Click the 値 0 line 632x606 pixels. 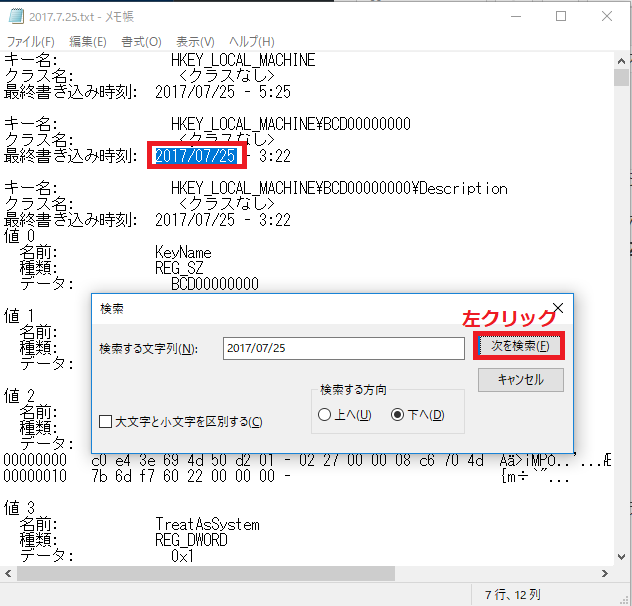[19, 236]
